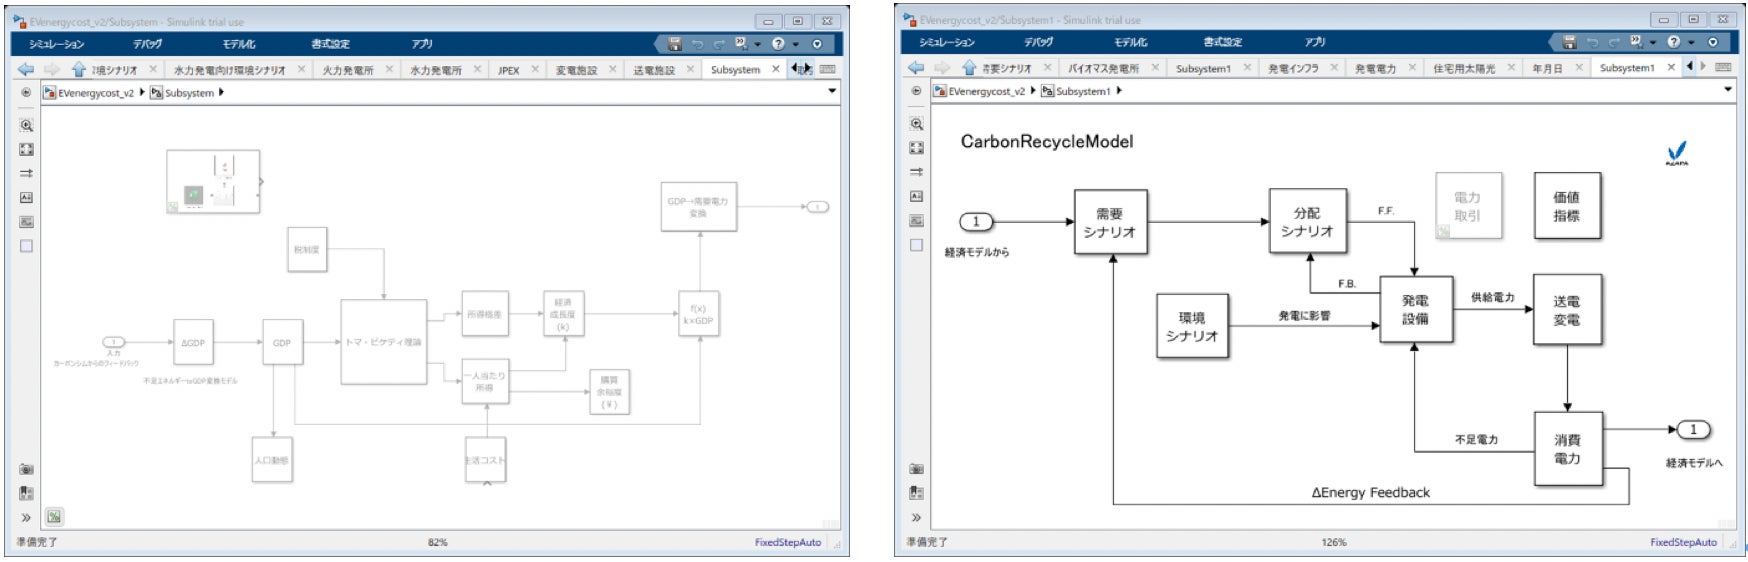Viewport: 1748px width, 562px height.
Task: Click the Undo icon in right window toolbar
Action: coord(1591,42)
